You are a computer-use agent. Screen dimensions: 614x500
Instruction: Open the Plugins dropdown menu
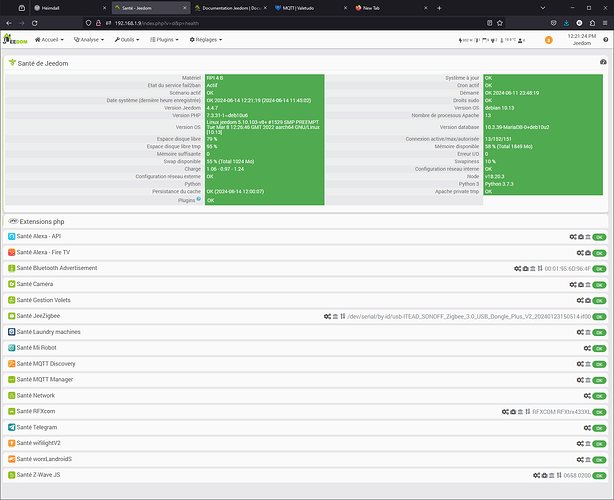164,40
